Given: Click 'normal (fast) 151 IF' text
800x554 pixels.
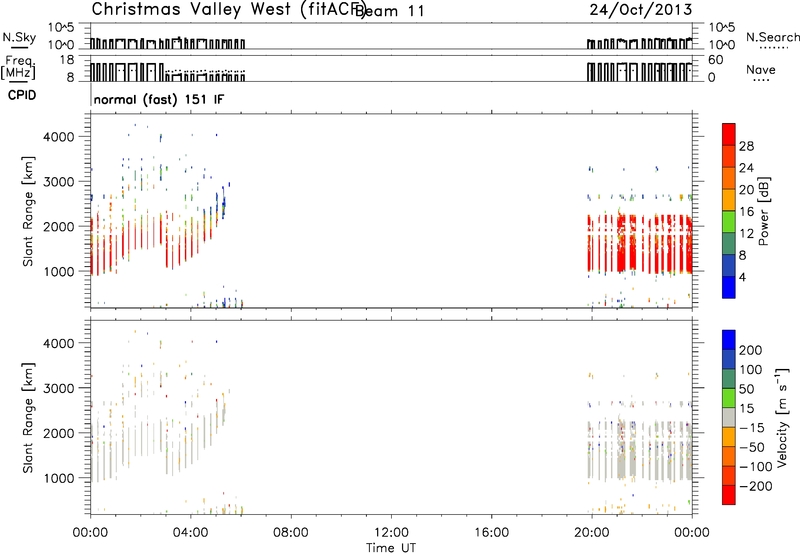Looking at the screenshot, I should click(x=159, y=99).
